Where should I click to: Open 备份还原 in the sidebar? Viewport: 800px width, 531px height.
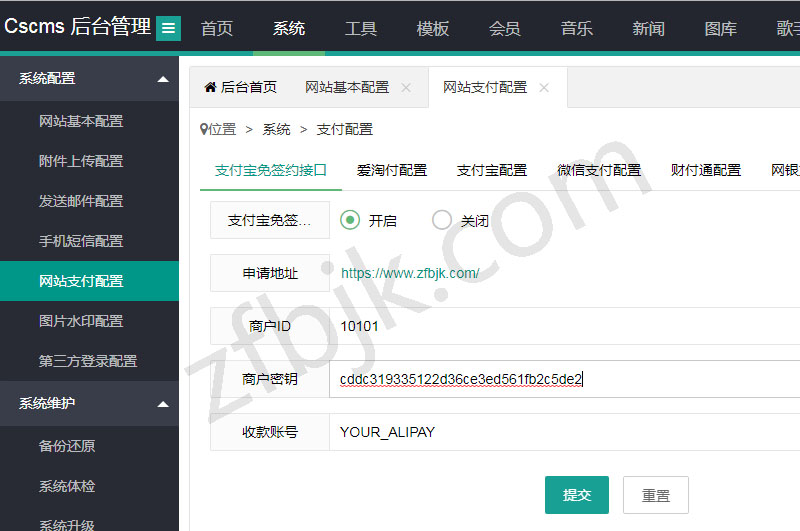tap(89, 446)
